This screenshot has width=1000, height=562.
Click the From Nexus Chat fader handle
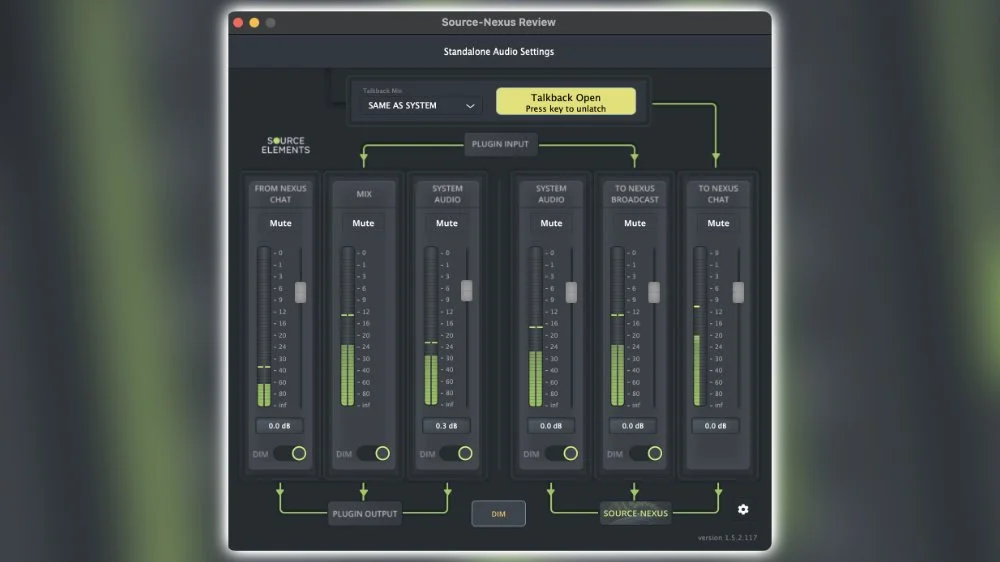click(x=300, y=292)
